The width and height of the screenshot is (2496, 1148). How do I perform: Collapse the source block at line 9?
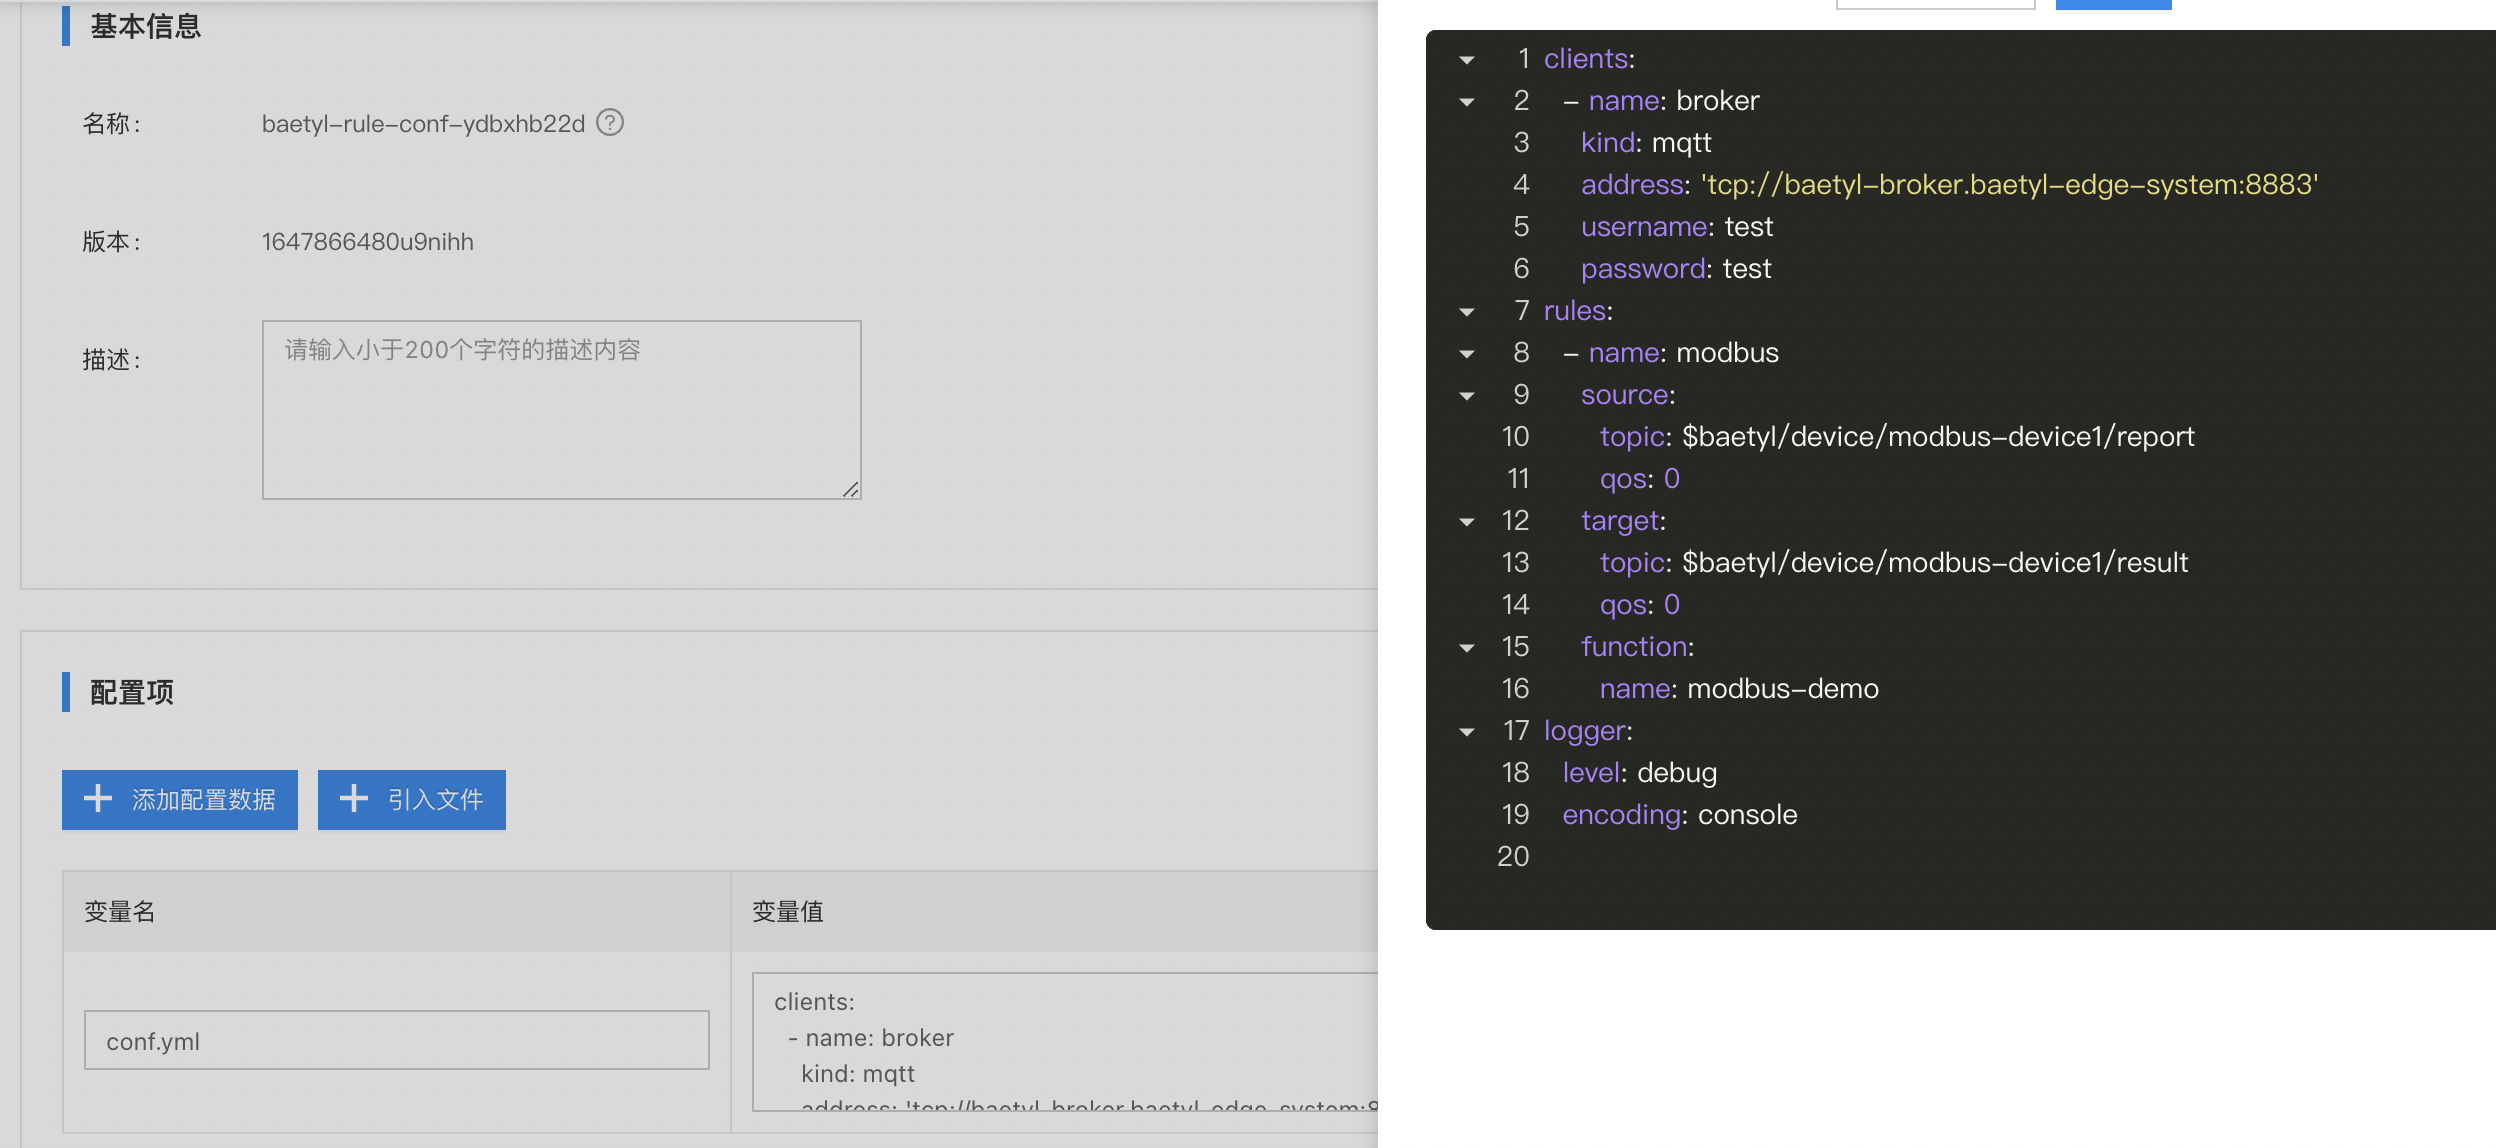click(1467, 396)
